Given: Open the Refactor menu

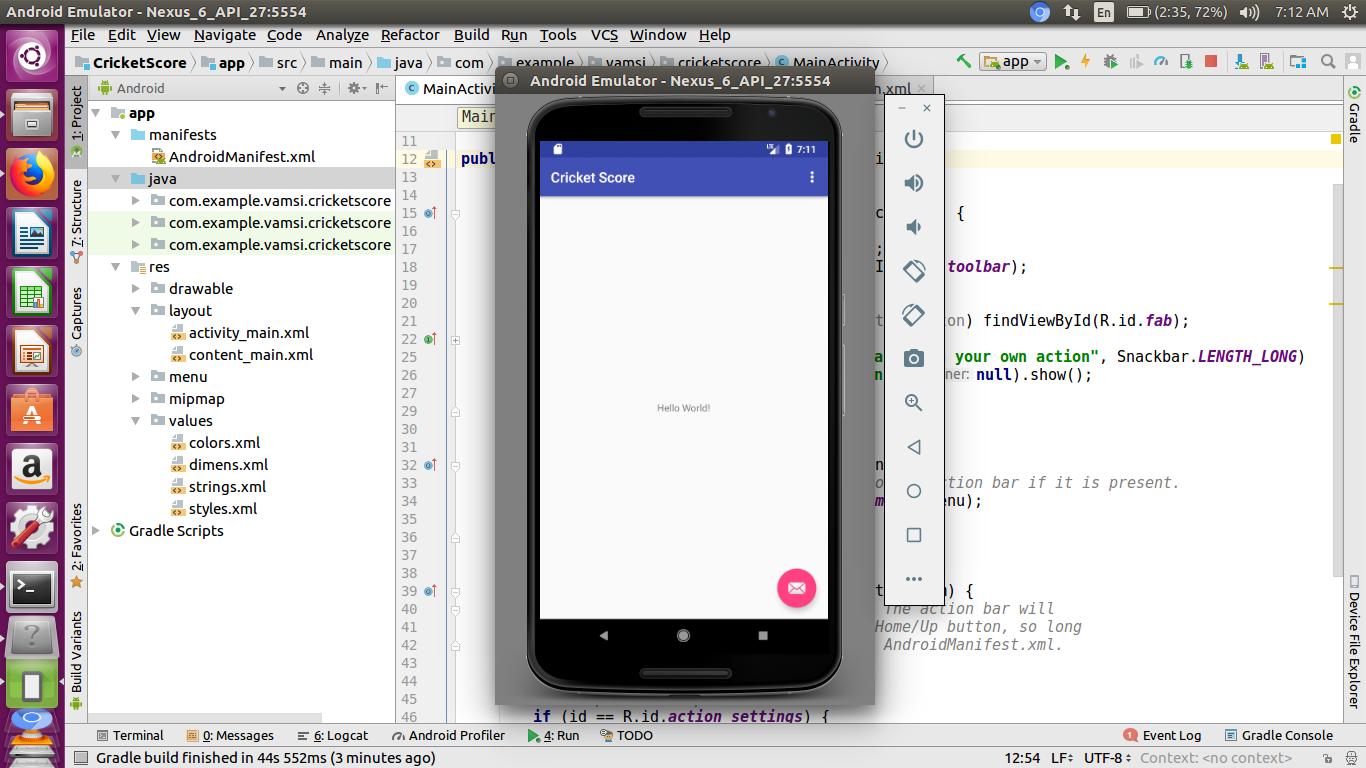Looking at the screenshot, I should pyautogui.click(x=410, y=34).
